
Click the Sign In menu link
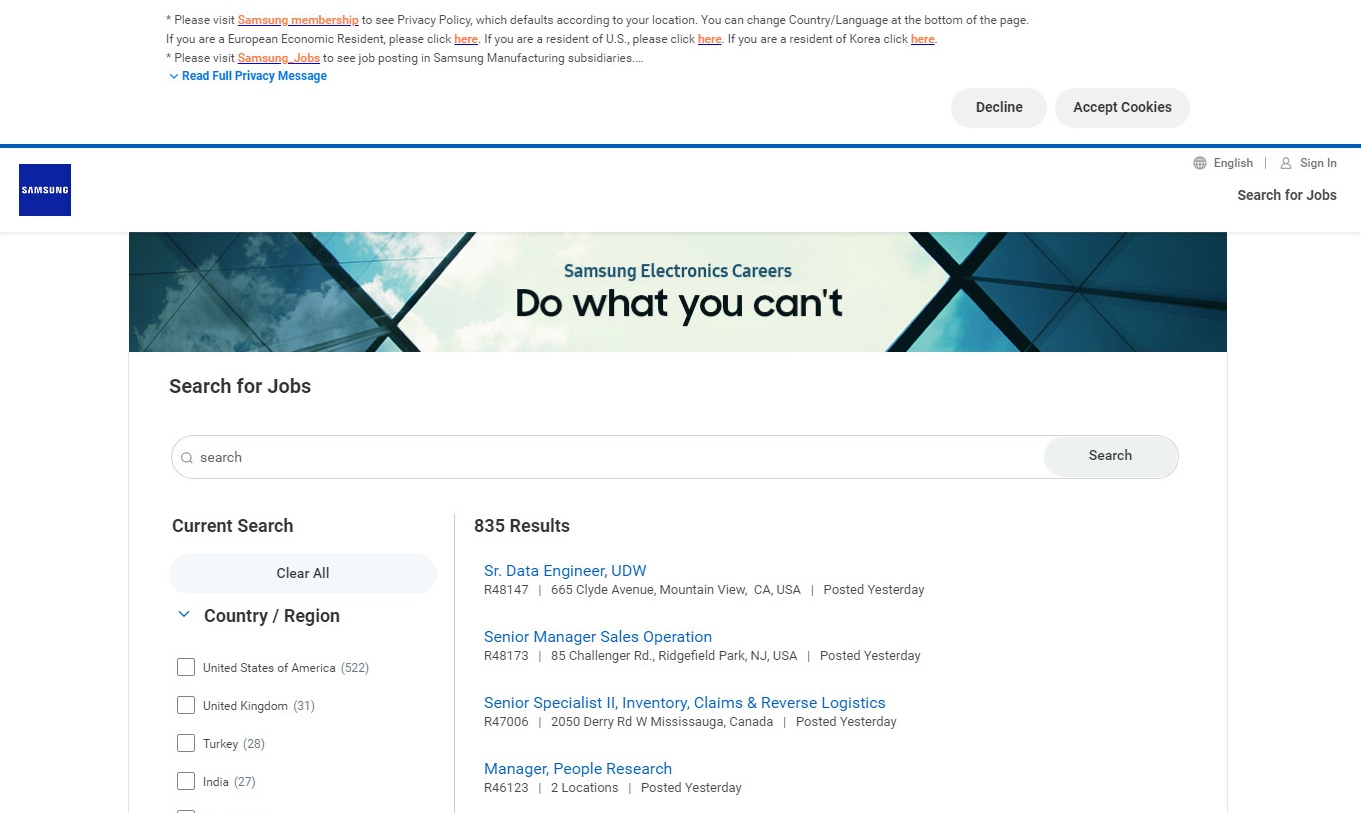(1318, 163)
